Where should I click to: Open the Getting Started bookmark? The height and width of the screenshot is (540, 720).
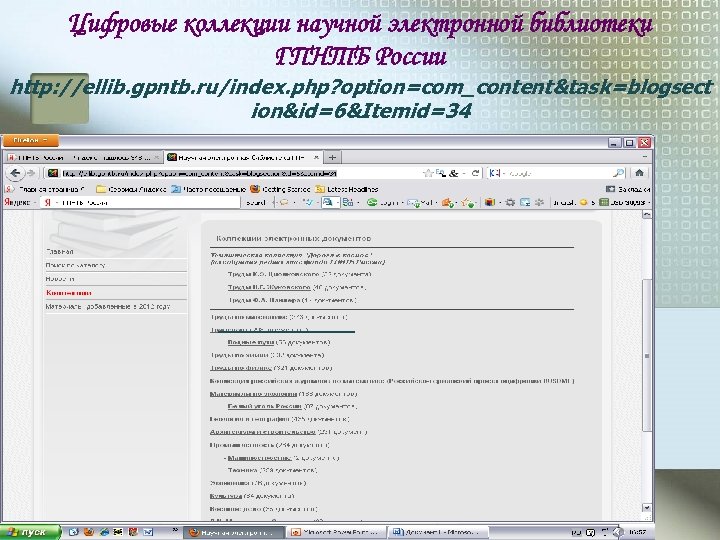[280, 189]
